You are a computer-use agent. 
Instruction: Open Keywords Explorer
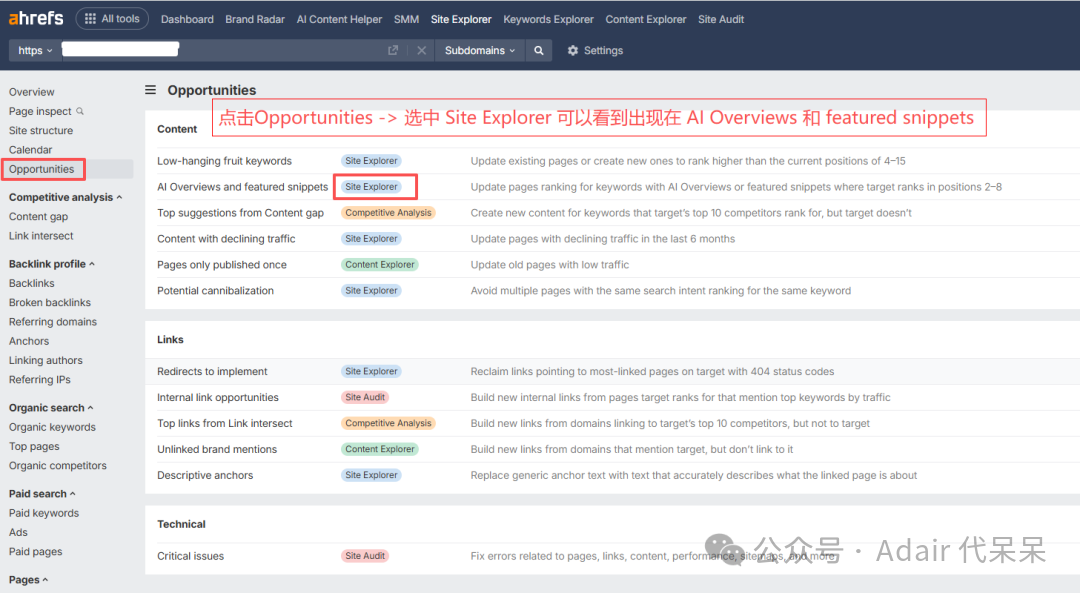pyautogui.click(x=548, y=19)
